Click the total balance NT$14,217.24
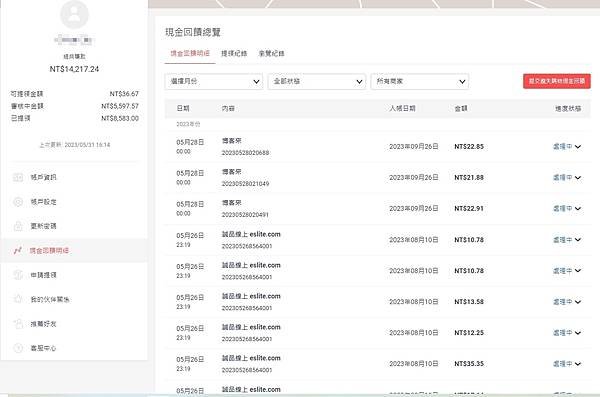Viewport: 600px width, 397px height. pos(74,69)
